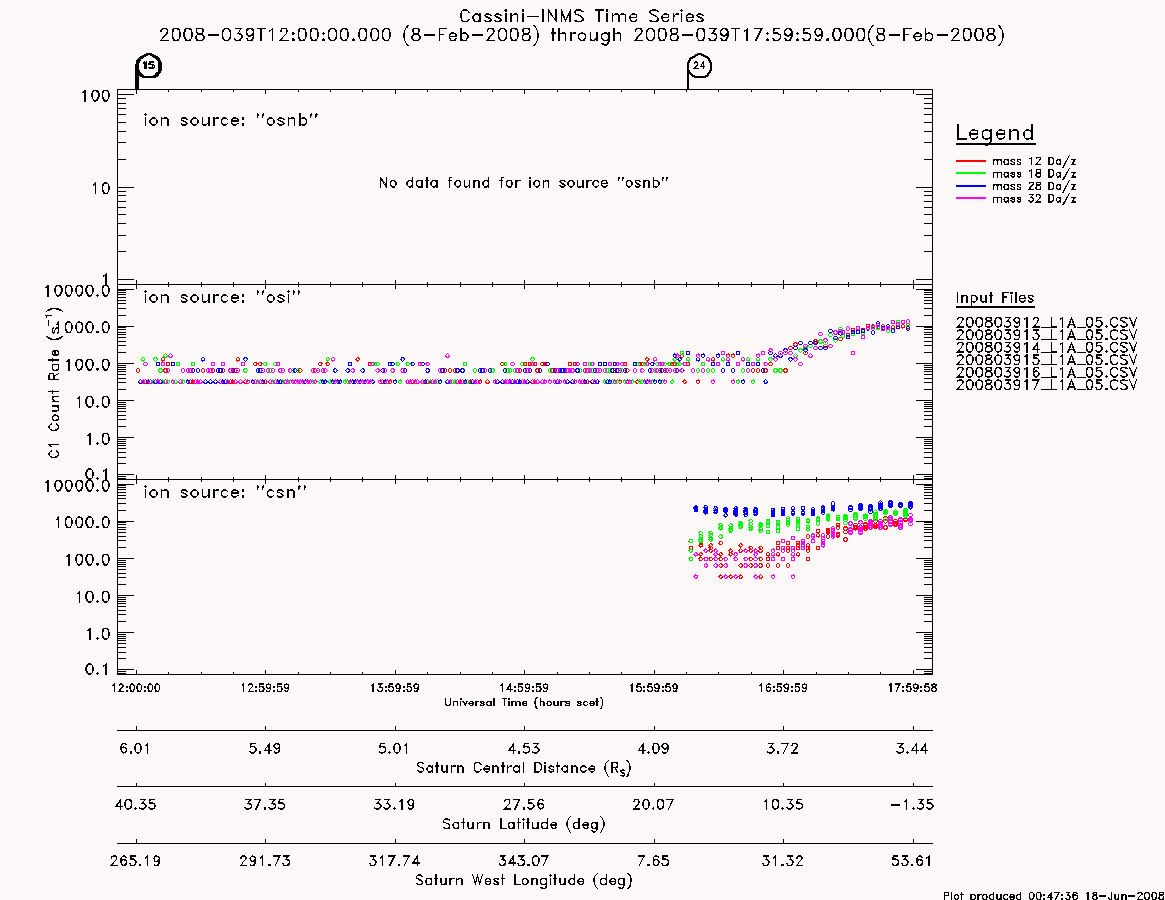Click the 16:59:59 time tick label
The width and height of the screenshot is (1165, 900).
pyautogui.click(x=782, y=688)
